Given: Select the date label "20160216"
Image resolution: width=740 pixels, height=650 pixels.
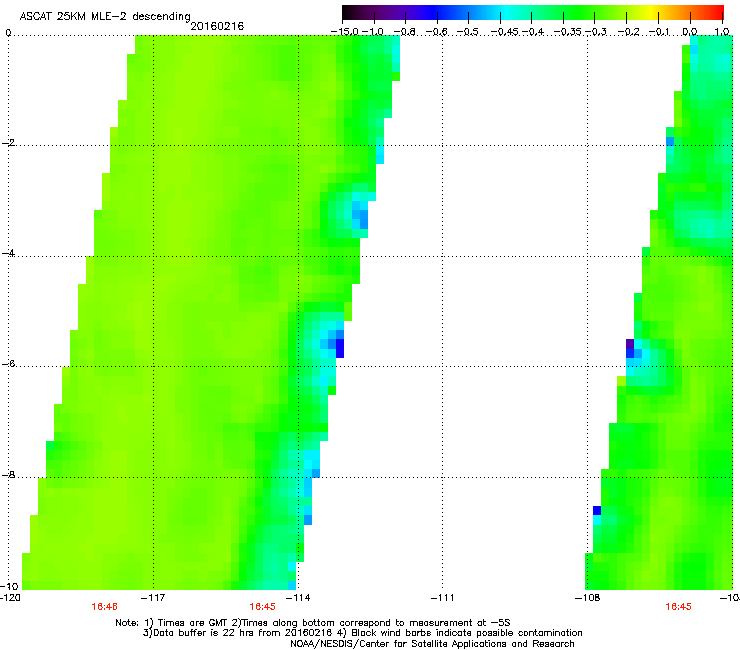Looking at the screenshot, I should click(217, 26).
